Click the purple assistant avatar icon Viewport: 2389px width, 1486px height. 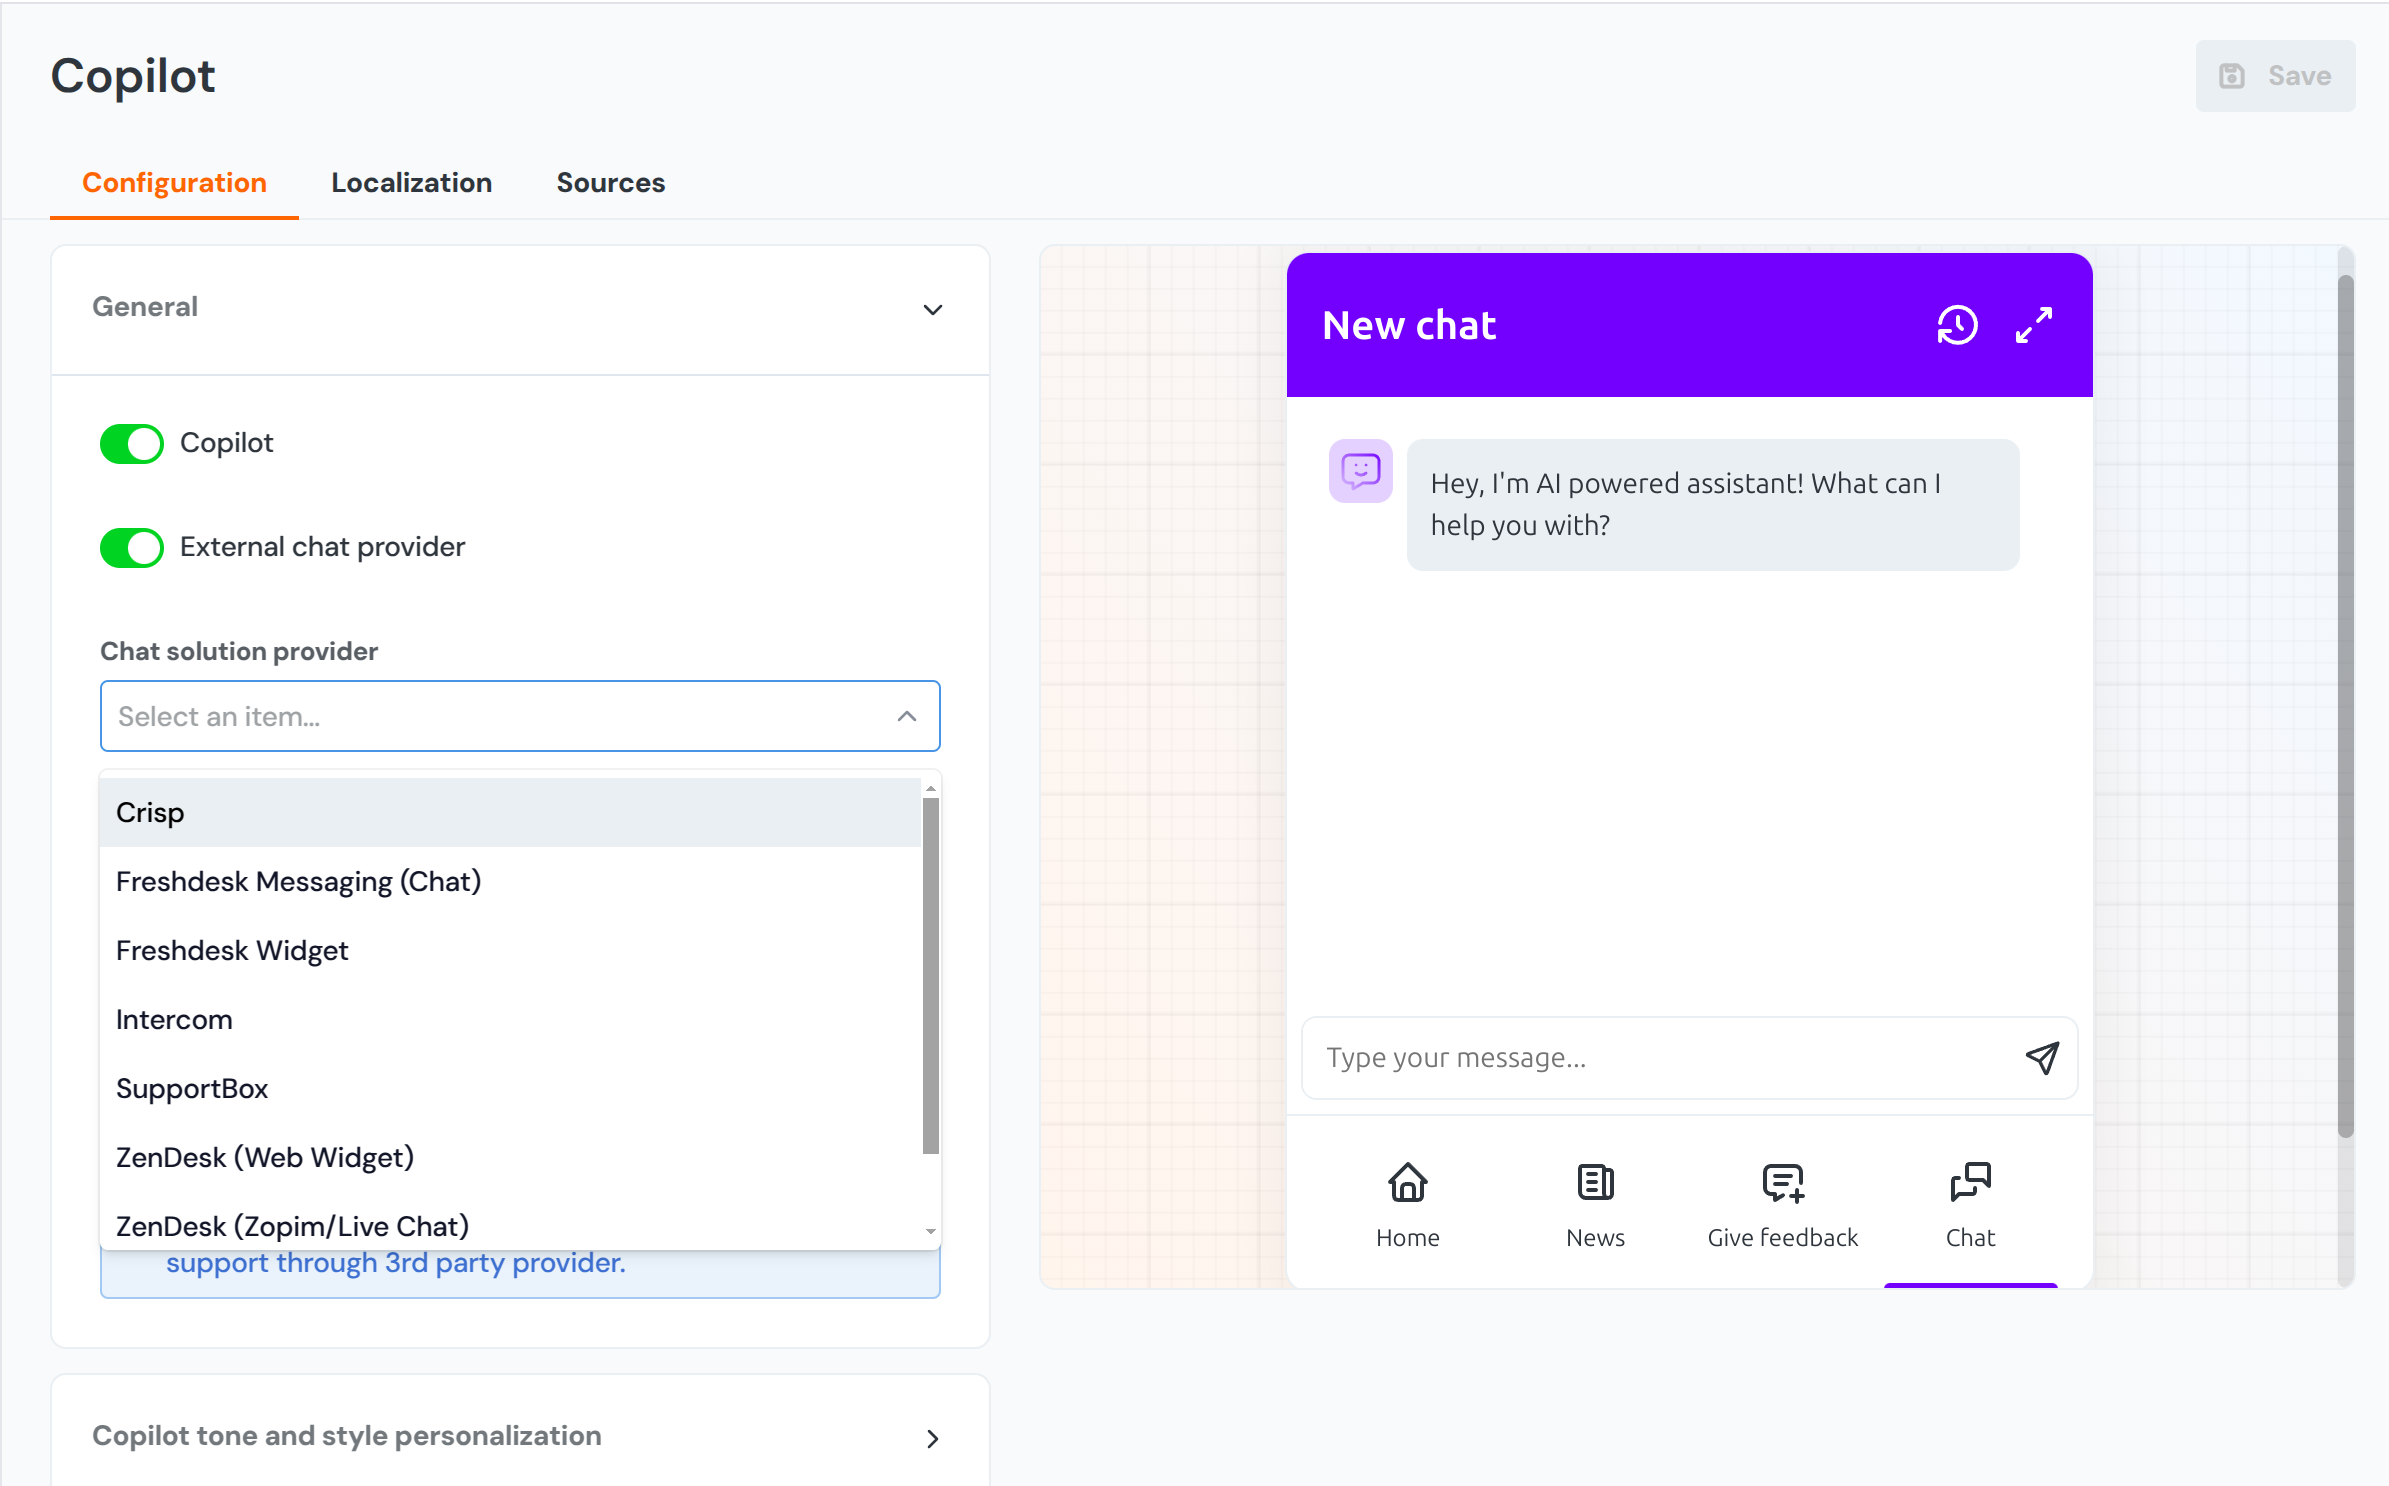1360,470
